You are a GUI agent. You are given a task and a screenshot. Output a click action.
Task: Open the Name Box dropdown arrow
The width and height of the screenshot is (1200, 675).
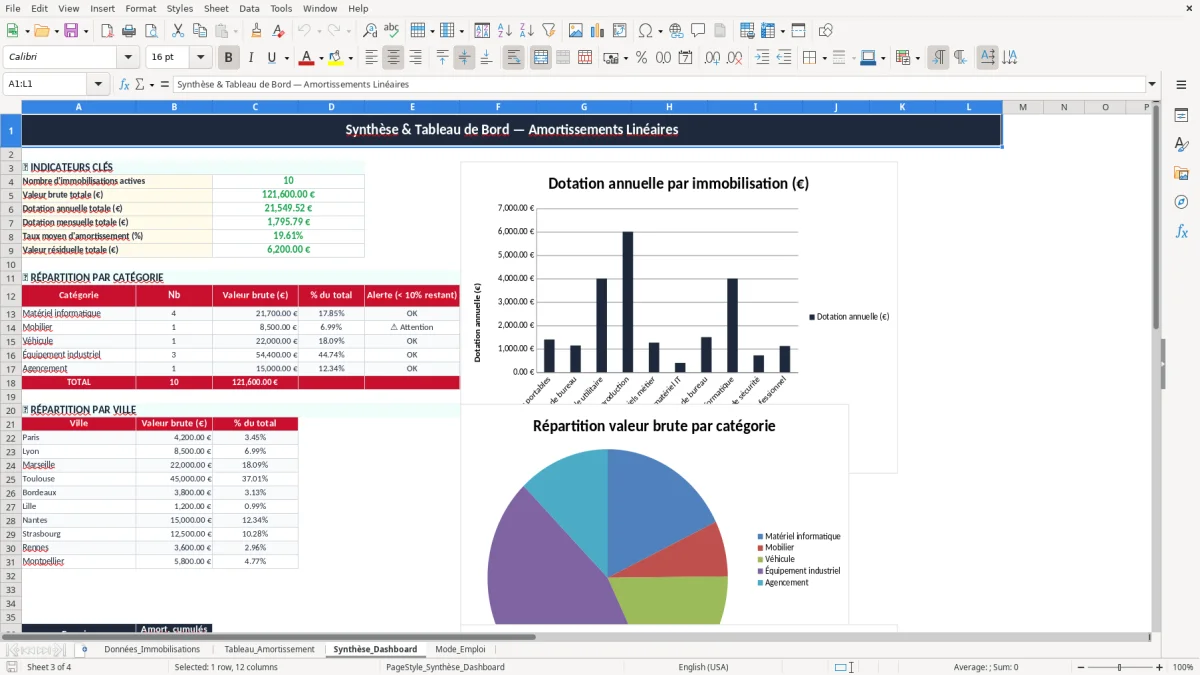coord(98,84)
